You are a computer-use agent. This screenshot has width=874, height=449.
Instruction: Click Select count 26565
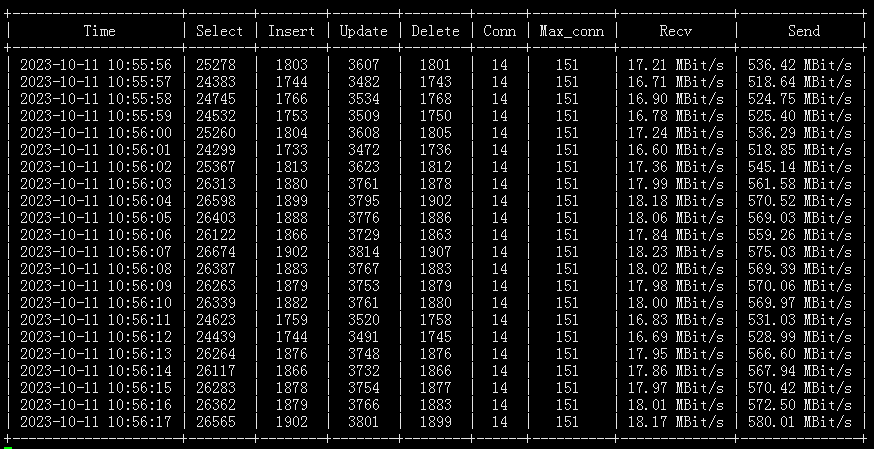click(x=216, y=422)
